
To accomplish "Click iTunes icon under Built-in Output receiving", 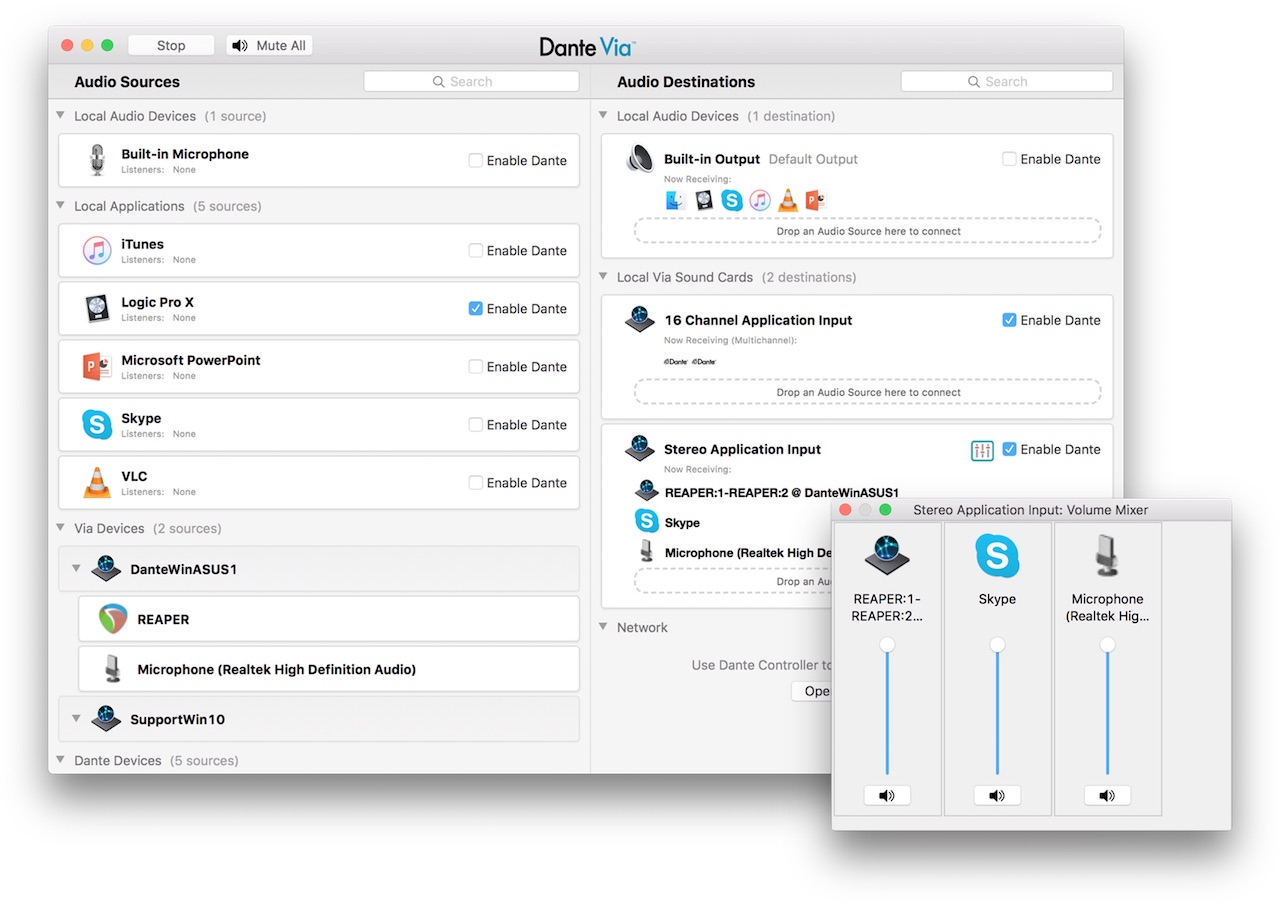I will pyautogui.click(x=760, y=200).
